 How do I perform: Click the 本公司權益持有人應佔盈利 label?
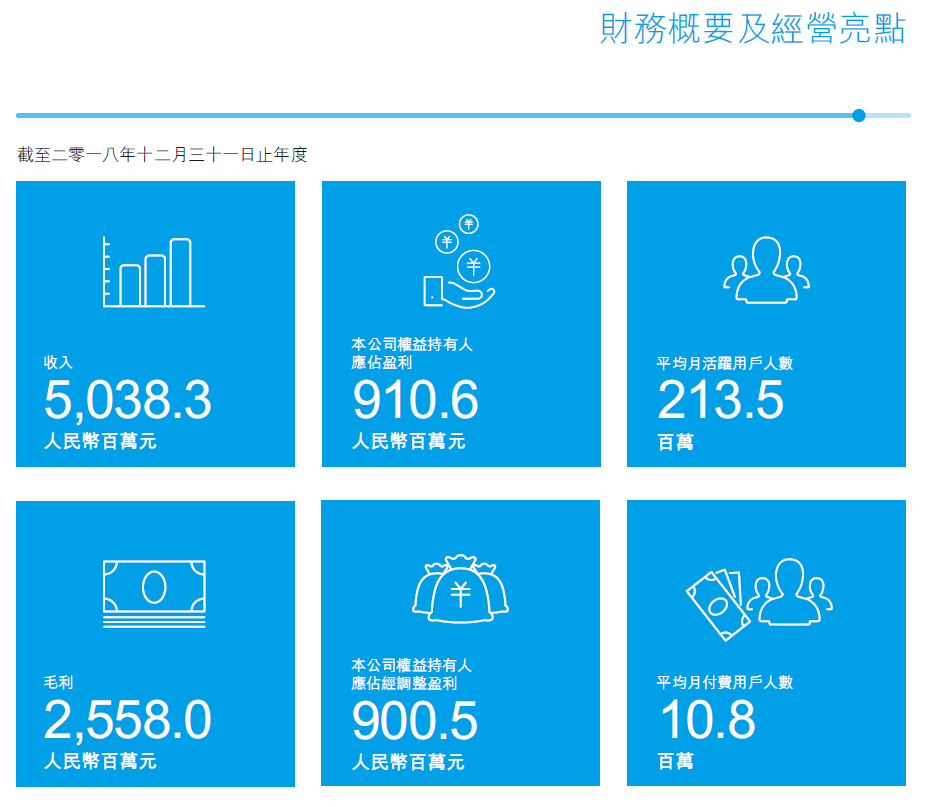tap(412, 353)
